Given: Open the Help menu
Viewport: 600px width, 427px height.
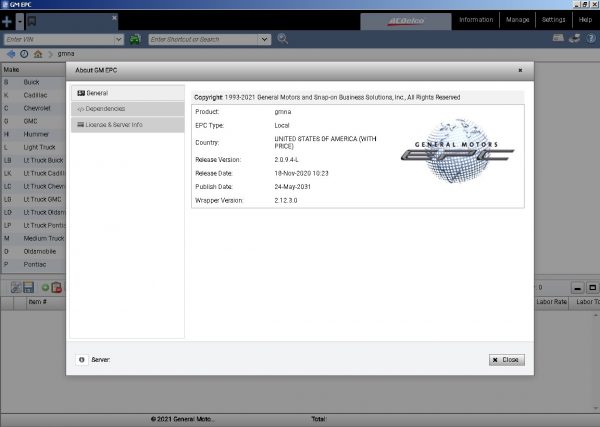Looking at the screenshot, I should click(x=585, y=20).
